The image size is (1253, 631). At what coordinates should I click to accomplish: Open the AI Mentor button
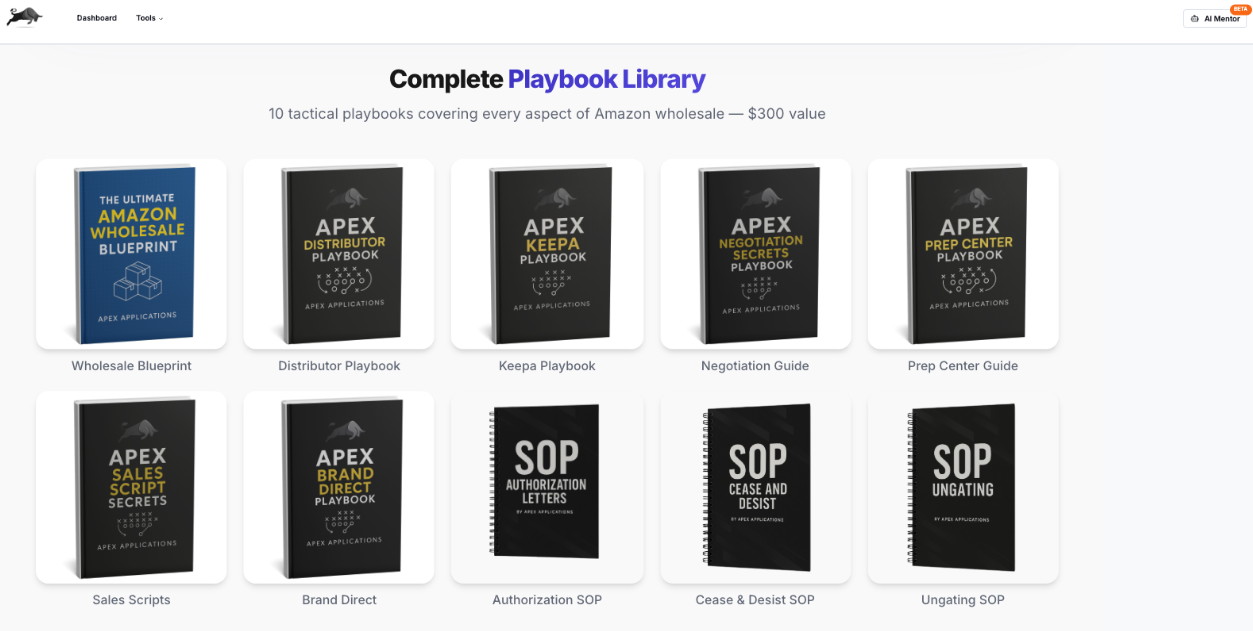coord(1215,18)
